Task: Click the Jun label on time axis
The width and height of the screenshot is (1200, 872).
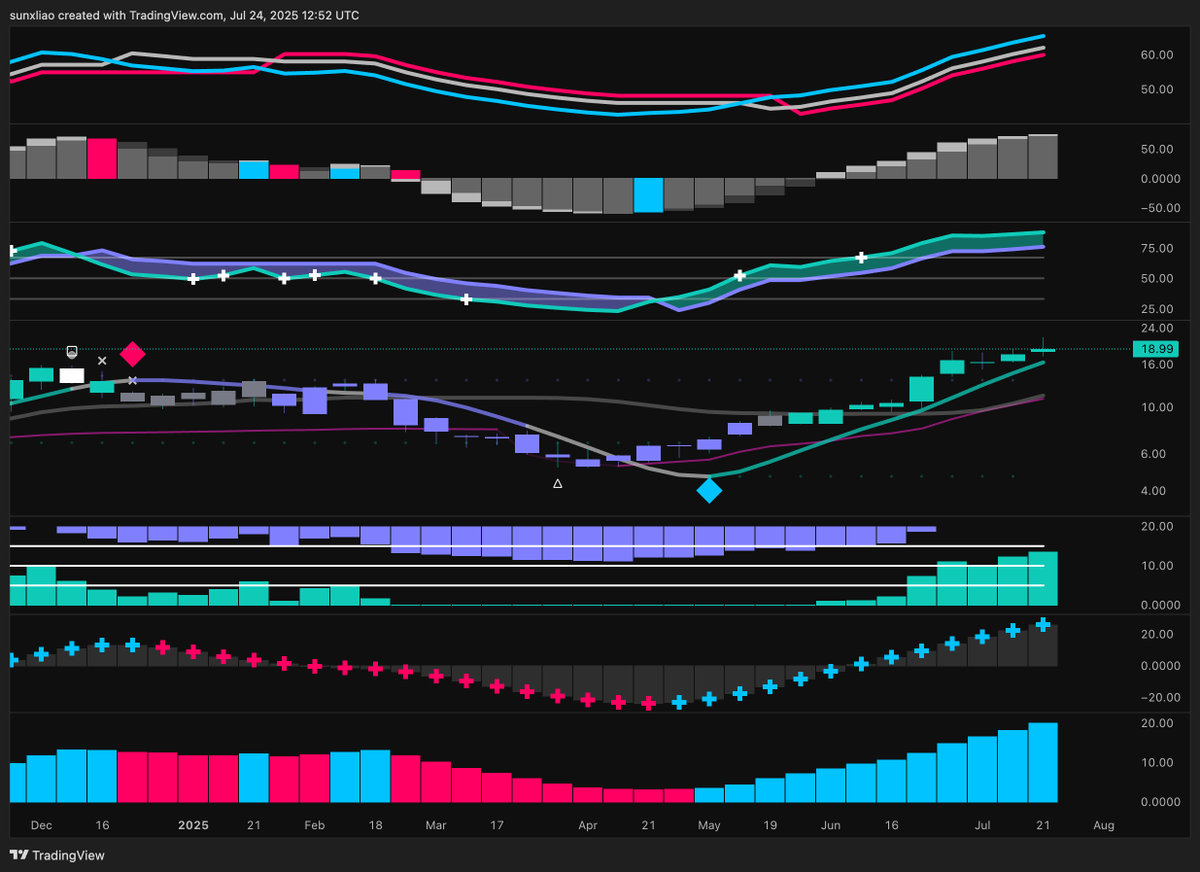Action: point(831,826)
